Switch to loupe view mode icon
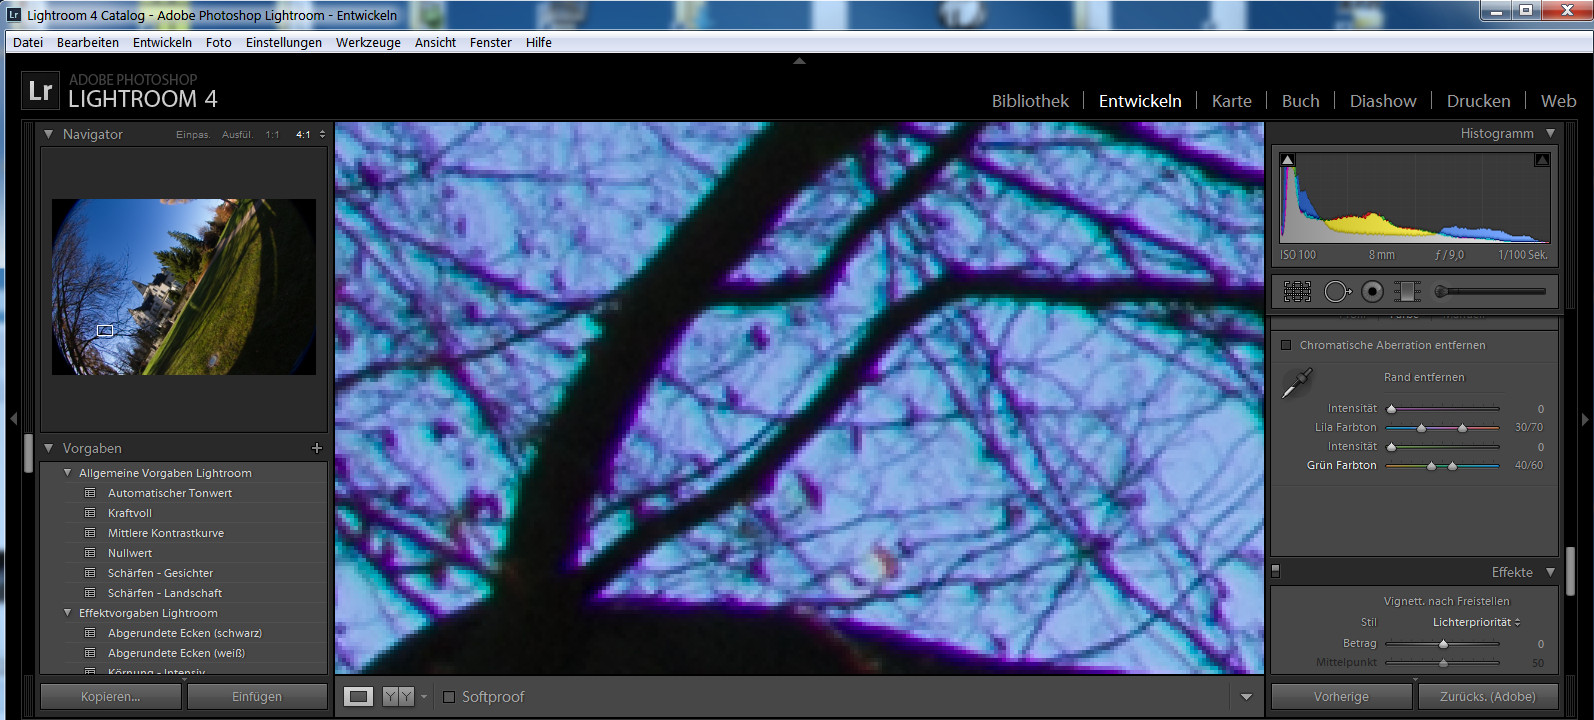This screenshot has height=720, width=1594. tap(358, 697)
